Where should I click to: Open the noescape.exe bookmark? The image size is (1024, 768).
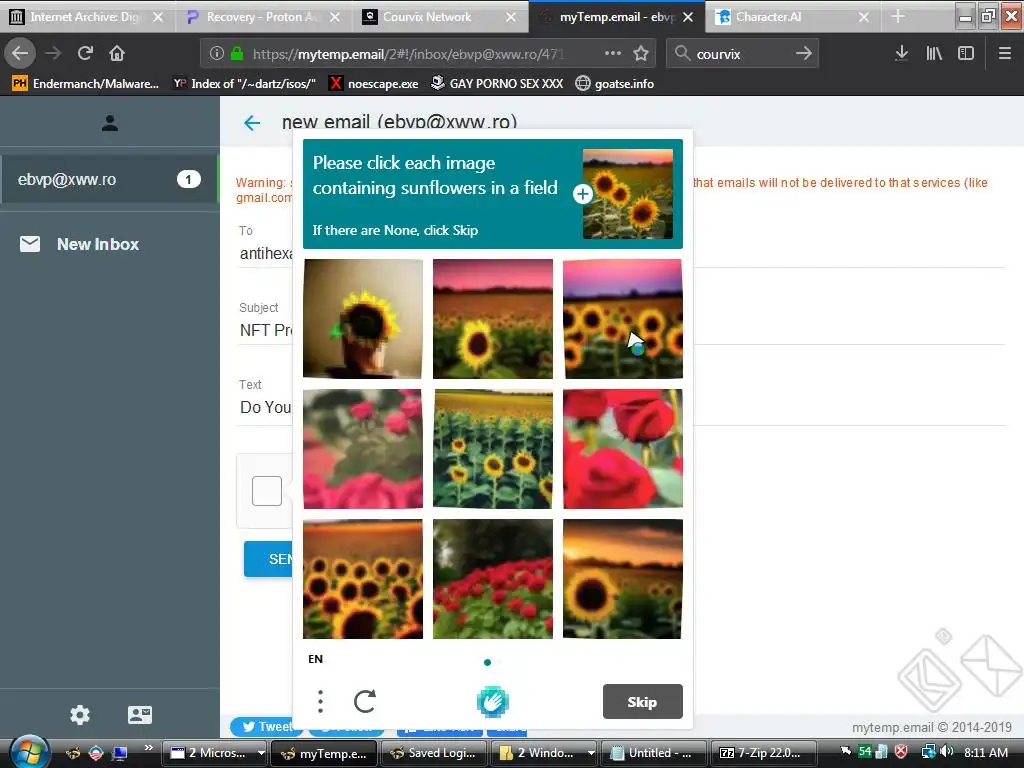pyautogui.click(x=374, y=84)
